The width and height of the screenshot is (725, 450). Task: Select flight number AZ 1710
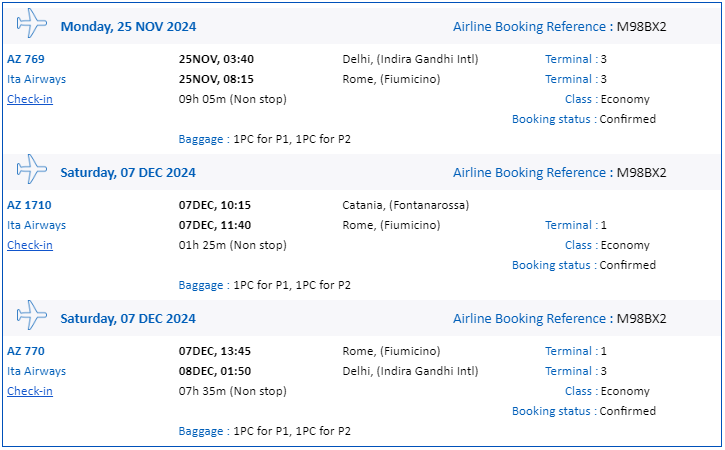pos(29,205)
